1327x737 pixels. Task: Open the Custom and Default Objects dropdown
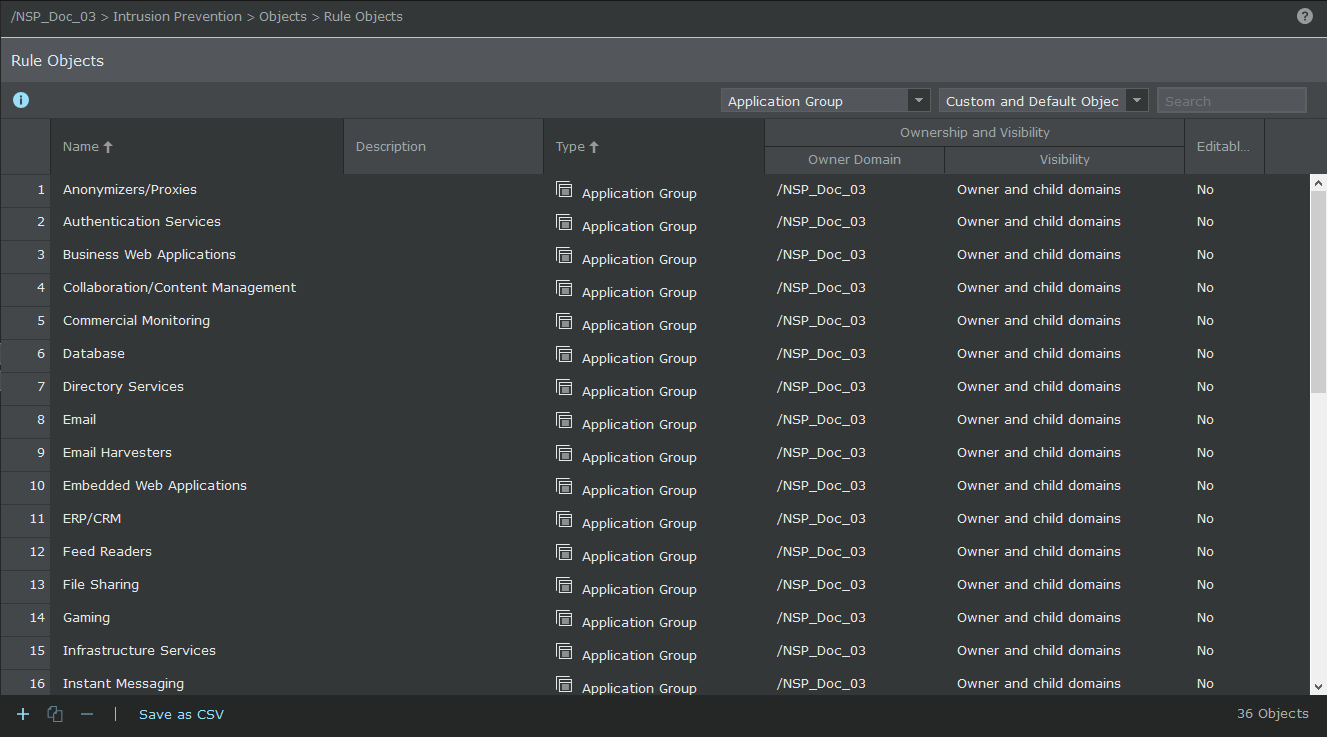coord(1043,101)
